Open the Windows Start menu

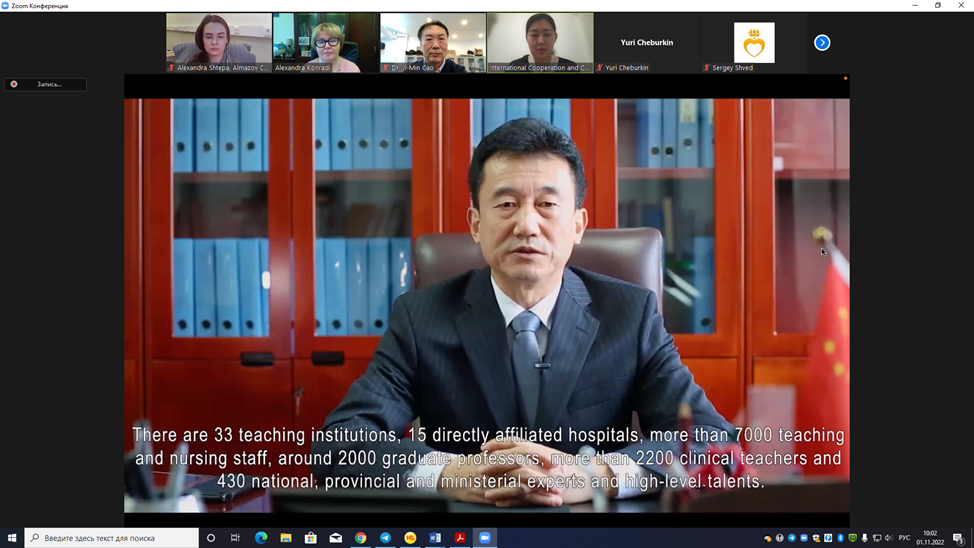point(12,538)
